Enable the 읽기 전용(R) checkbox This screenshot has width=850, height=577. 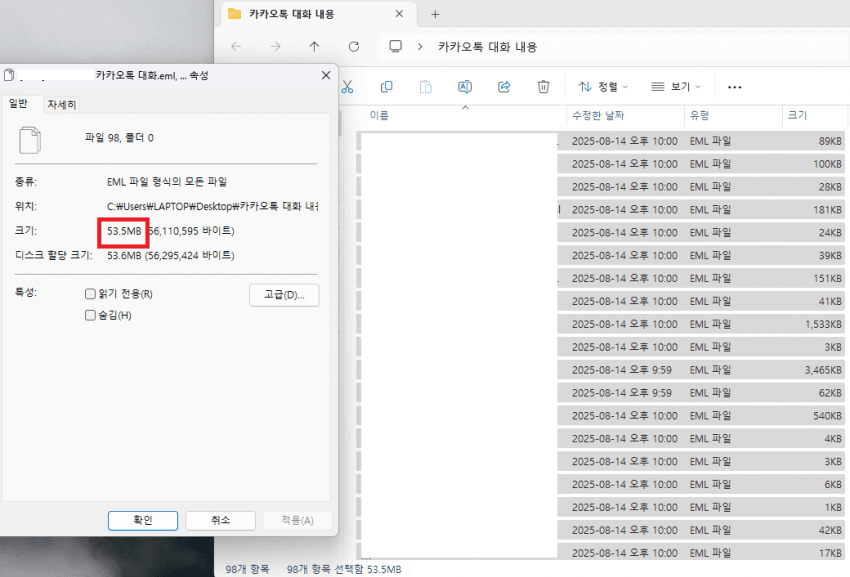(92, 294)
